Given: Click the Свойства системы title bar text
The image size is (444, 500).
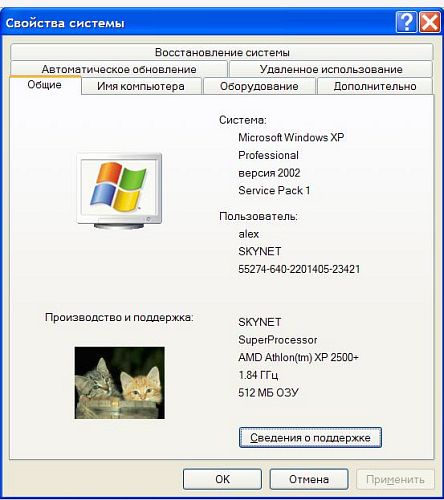Looking at the screenshot, I should pos(65,23).
